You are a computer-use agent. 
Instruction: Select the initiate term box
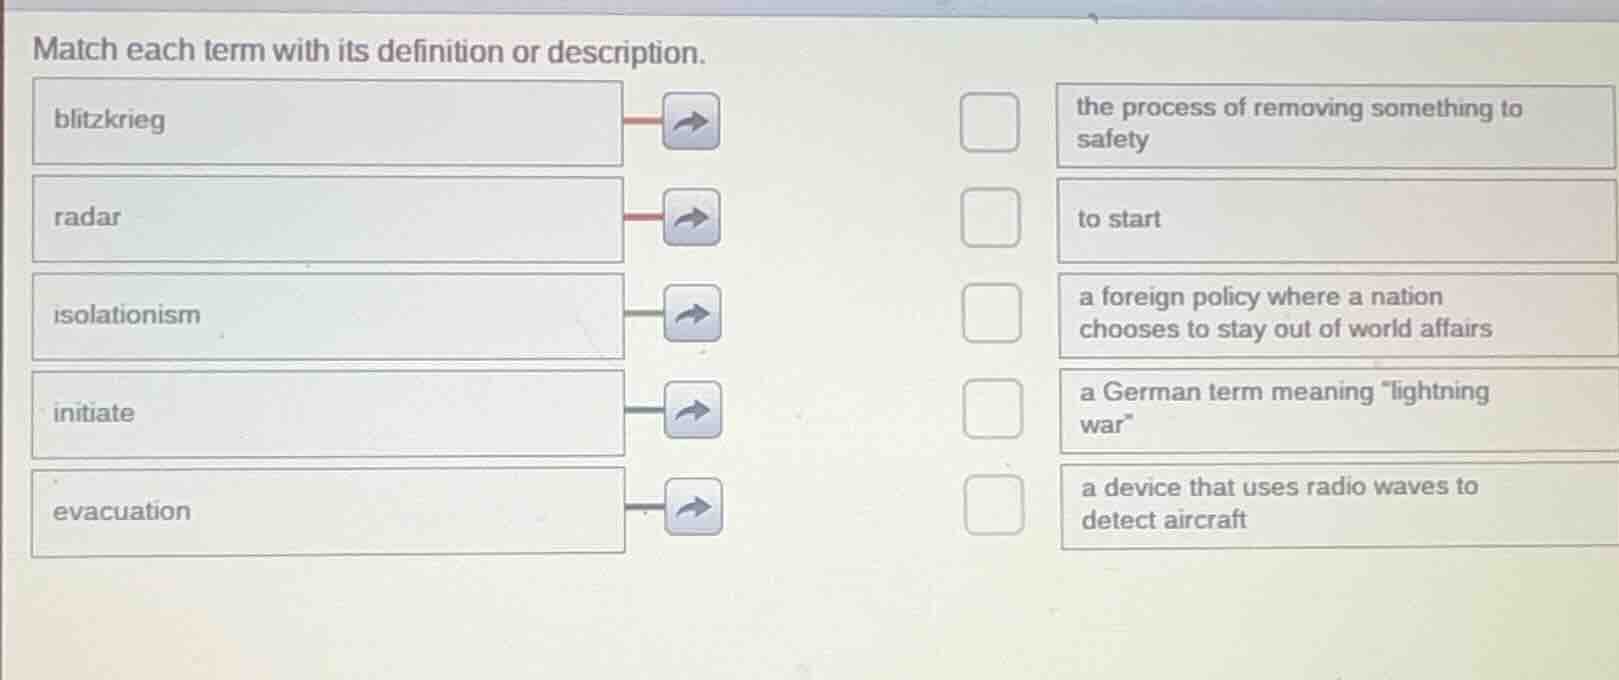[x=330, y=411]
